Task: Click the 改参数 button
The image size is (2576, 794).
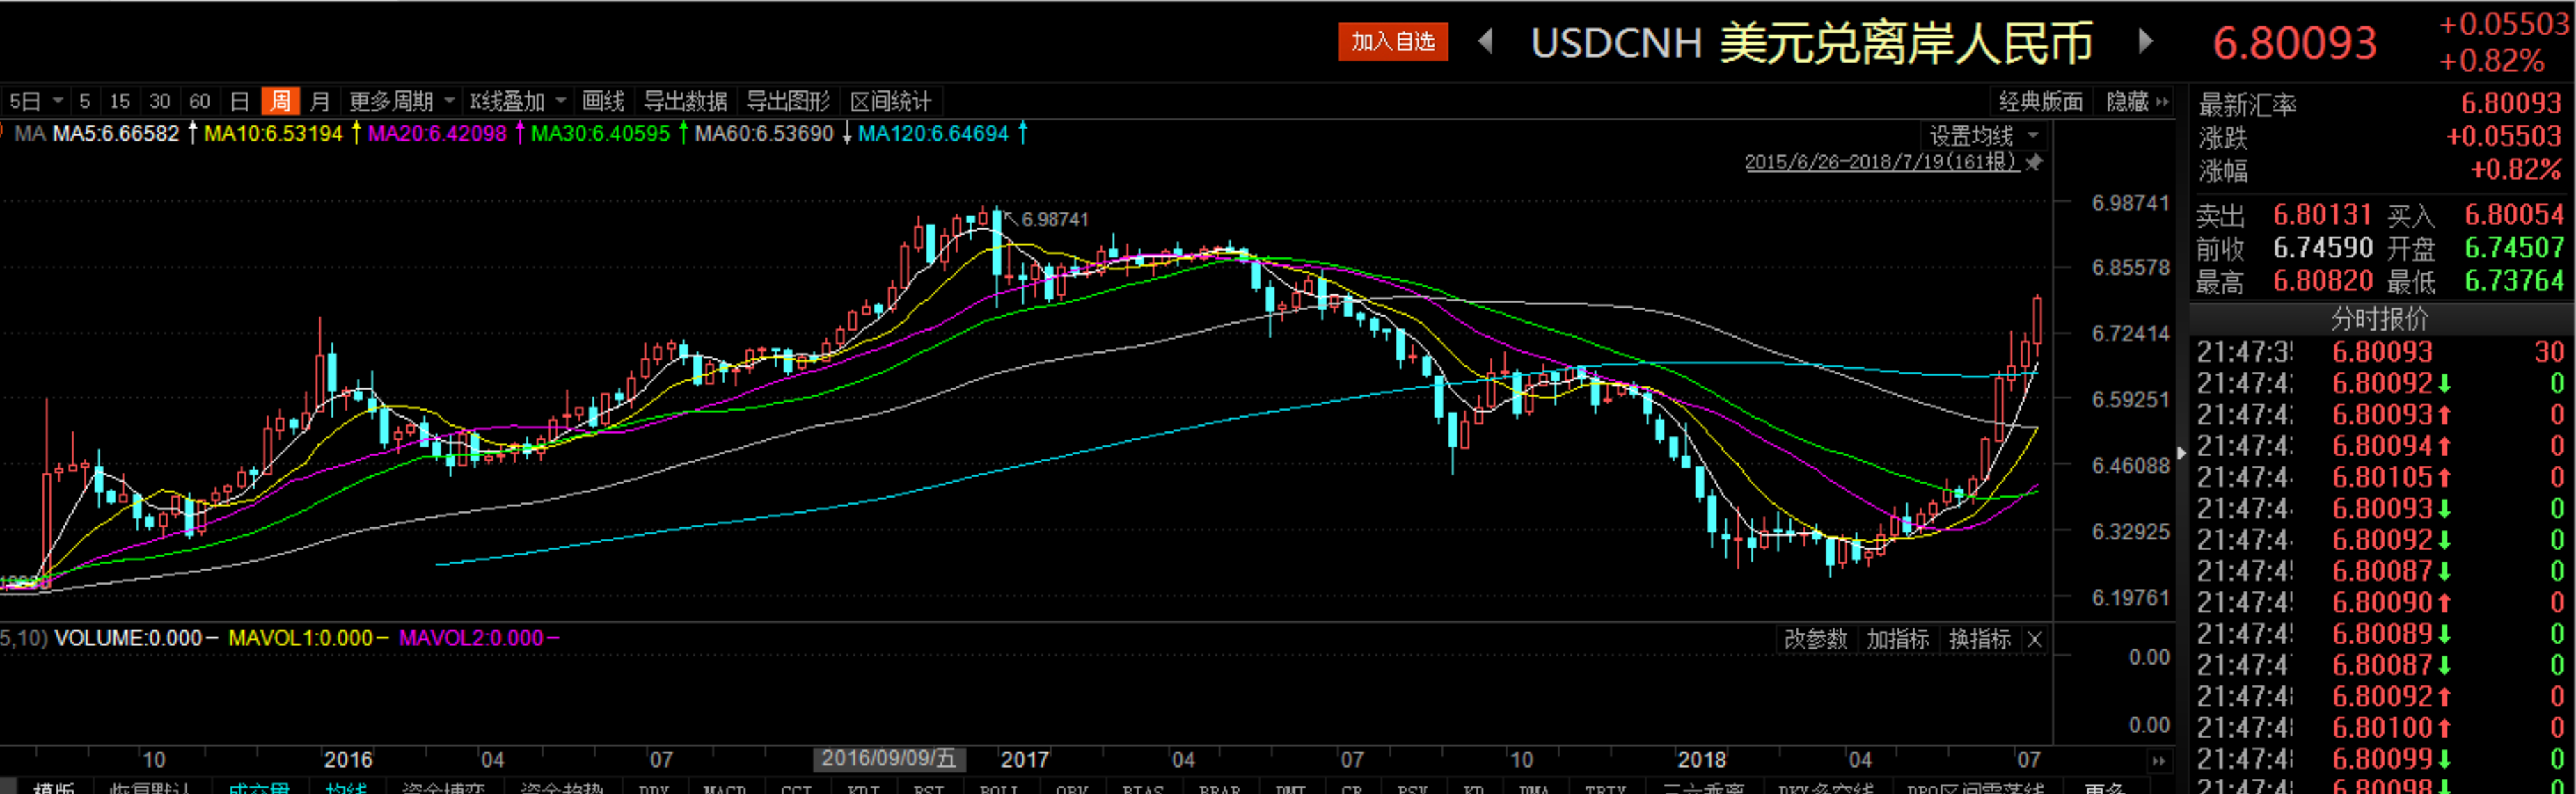Action: point(1815,639)
